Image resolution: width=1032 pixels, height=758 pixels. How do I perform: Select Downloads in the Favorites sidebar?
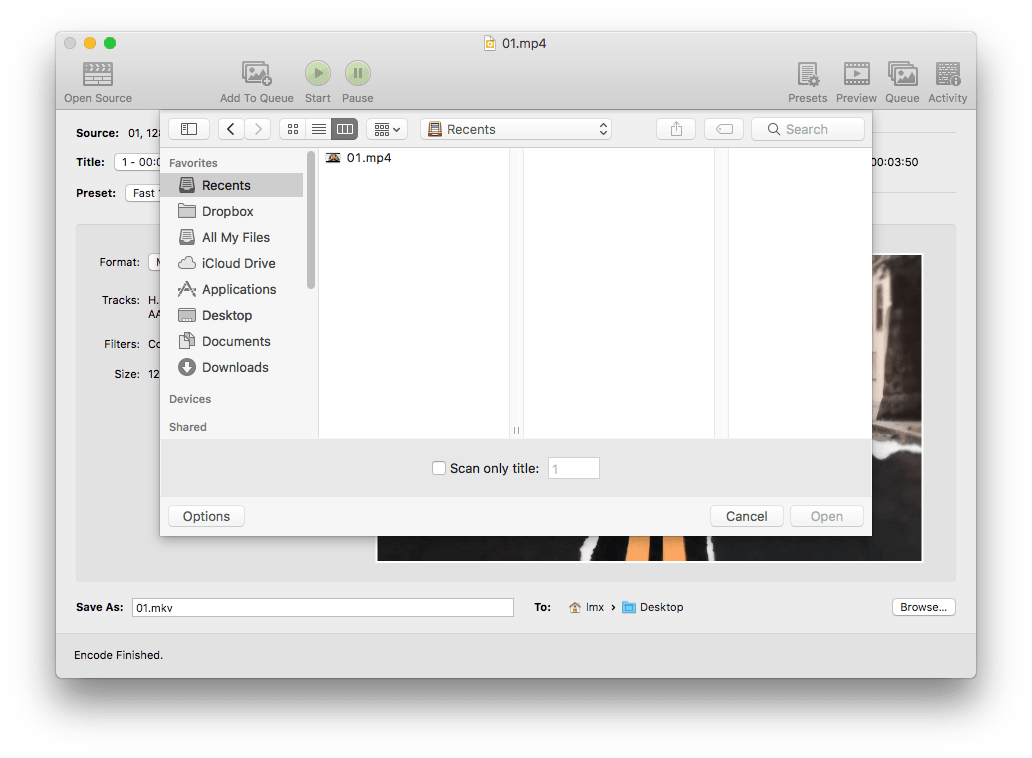click(x=234, y=367)
